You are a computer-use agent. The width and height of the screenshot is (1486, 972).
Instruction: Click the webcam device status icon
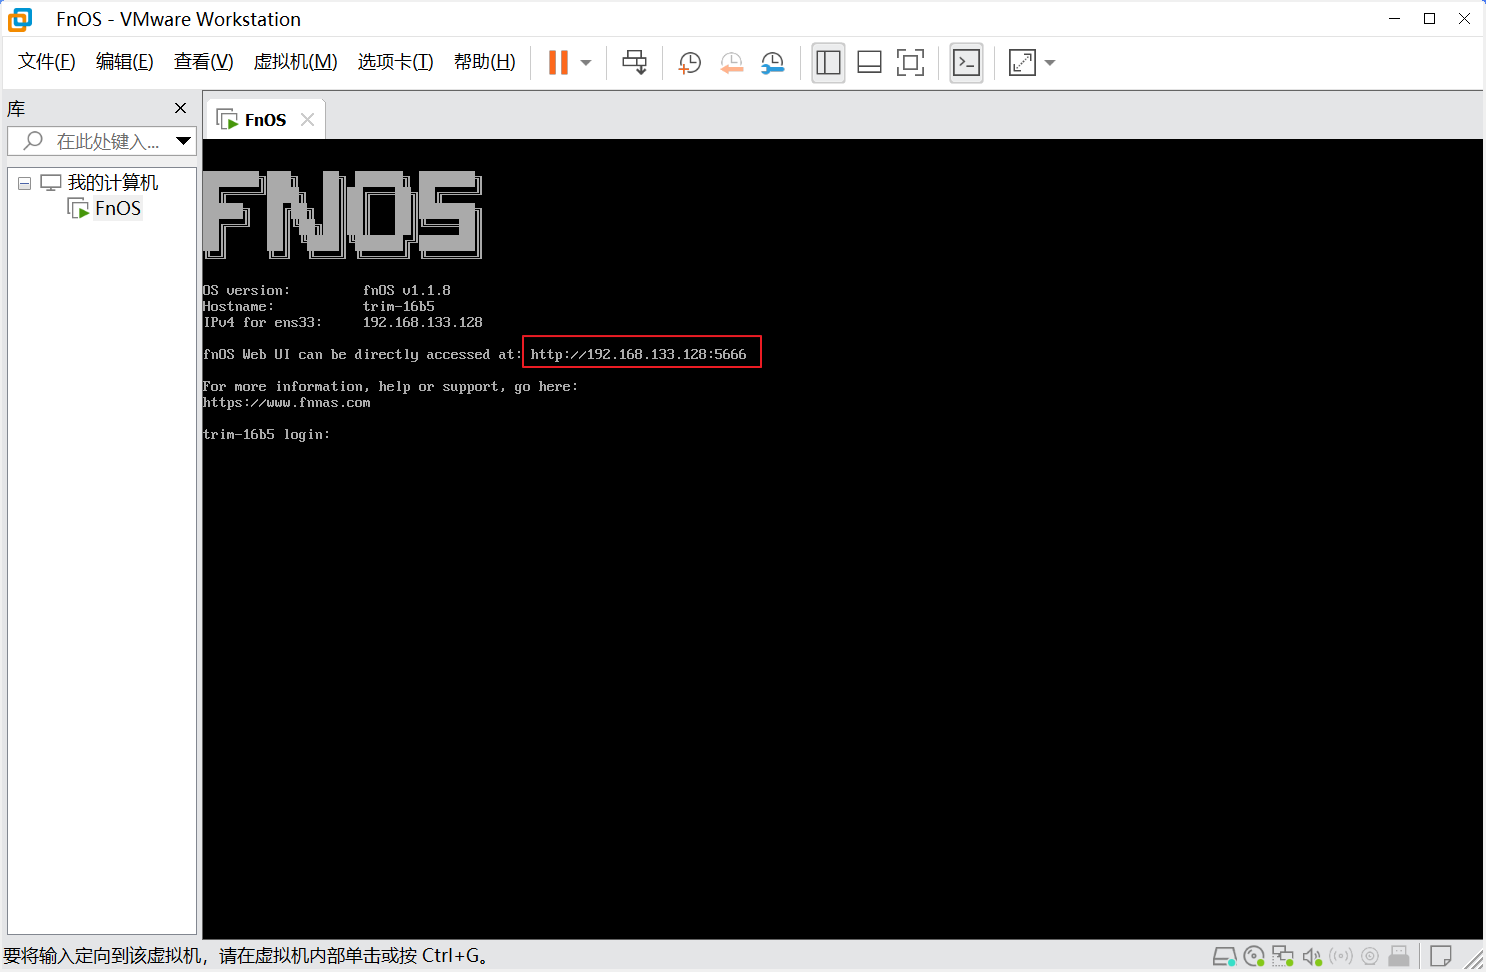1370,956
